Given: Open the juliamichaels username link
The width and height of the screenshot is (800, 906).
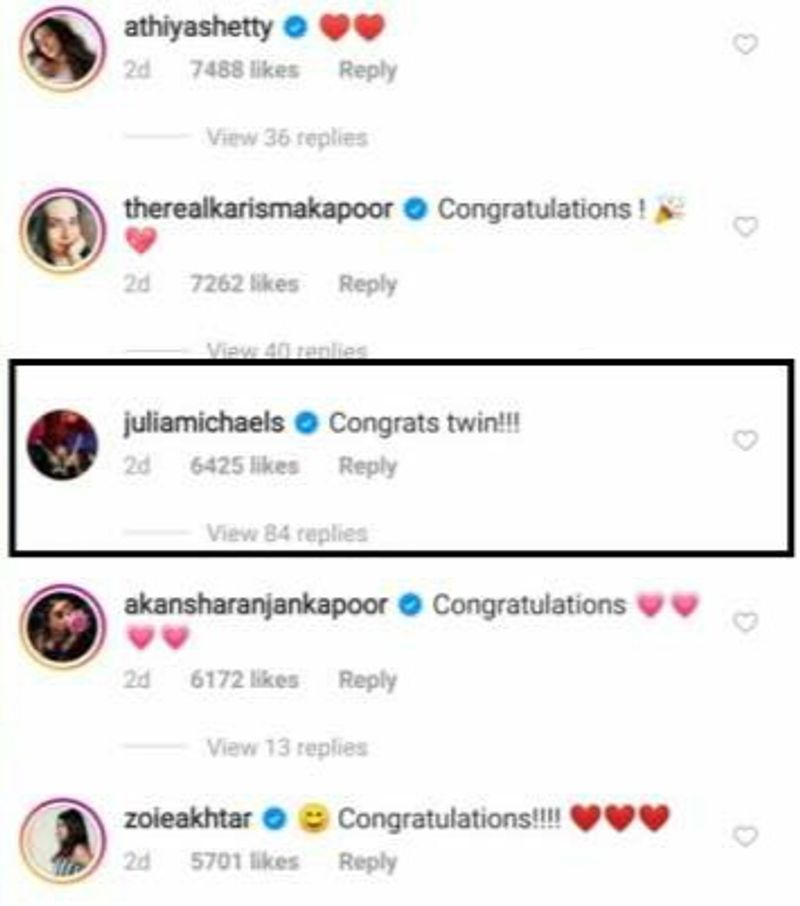Looking at the screenshot, I should 204,423.
